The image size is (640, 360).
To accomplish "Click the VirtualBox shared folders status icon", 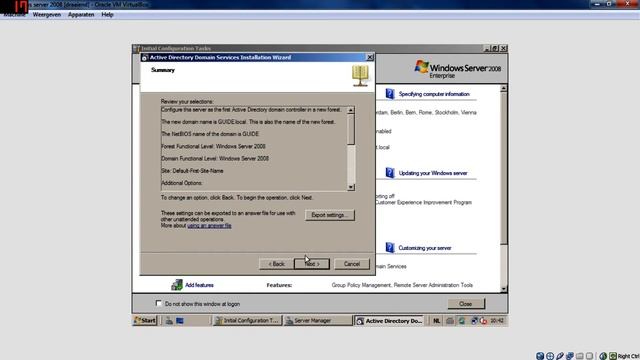I will click(x=580, y=356).
